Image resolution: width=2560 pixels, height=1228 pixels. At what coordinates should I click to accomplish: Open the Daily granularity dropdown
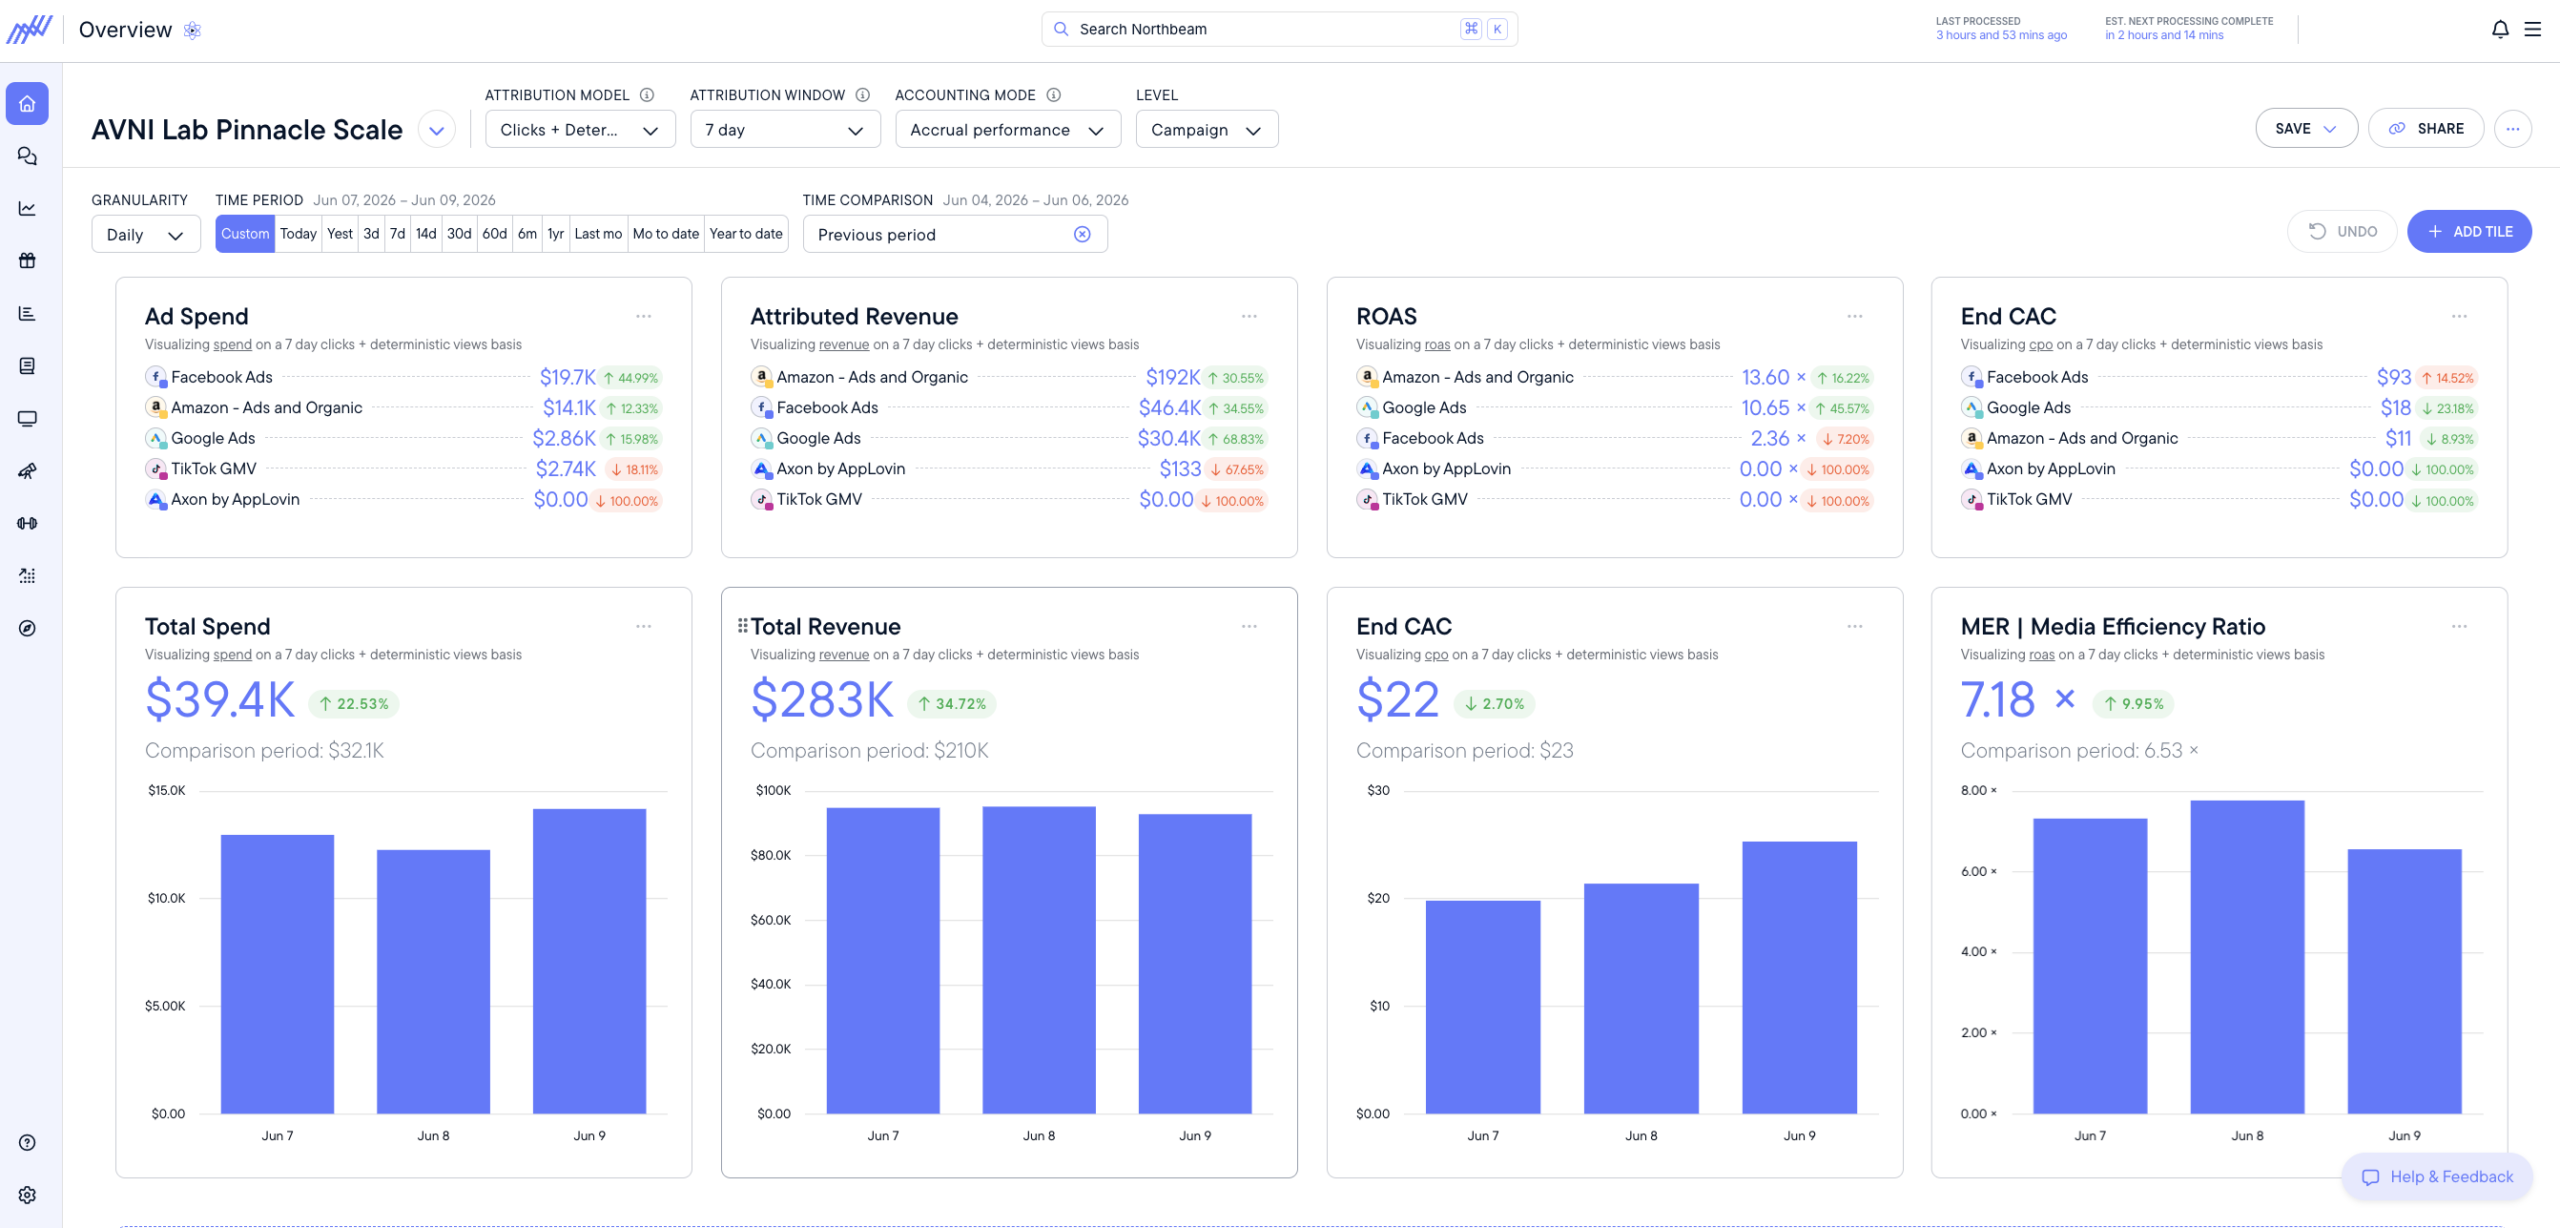(x=146, y=235)
